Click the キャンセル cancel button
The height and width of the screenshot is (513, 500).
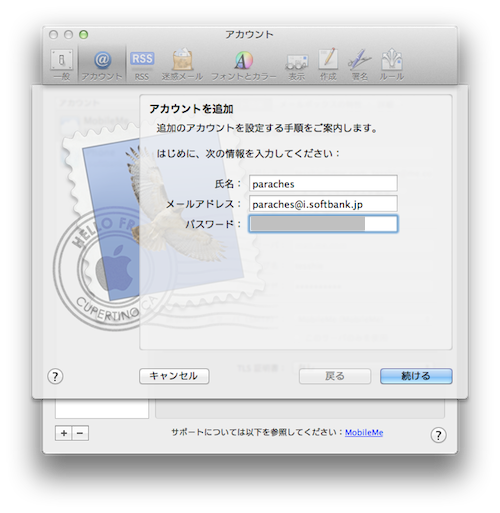pos(174,376)
